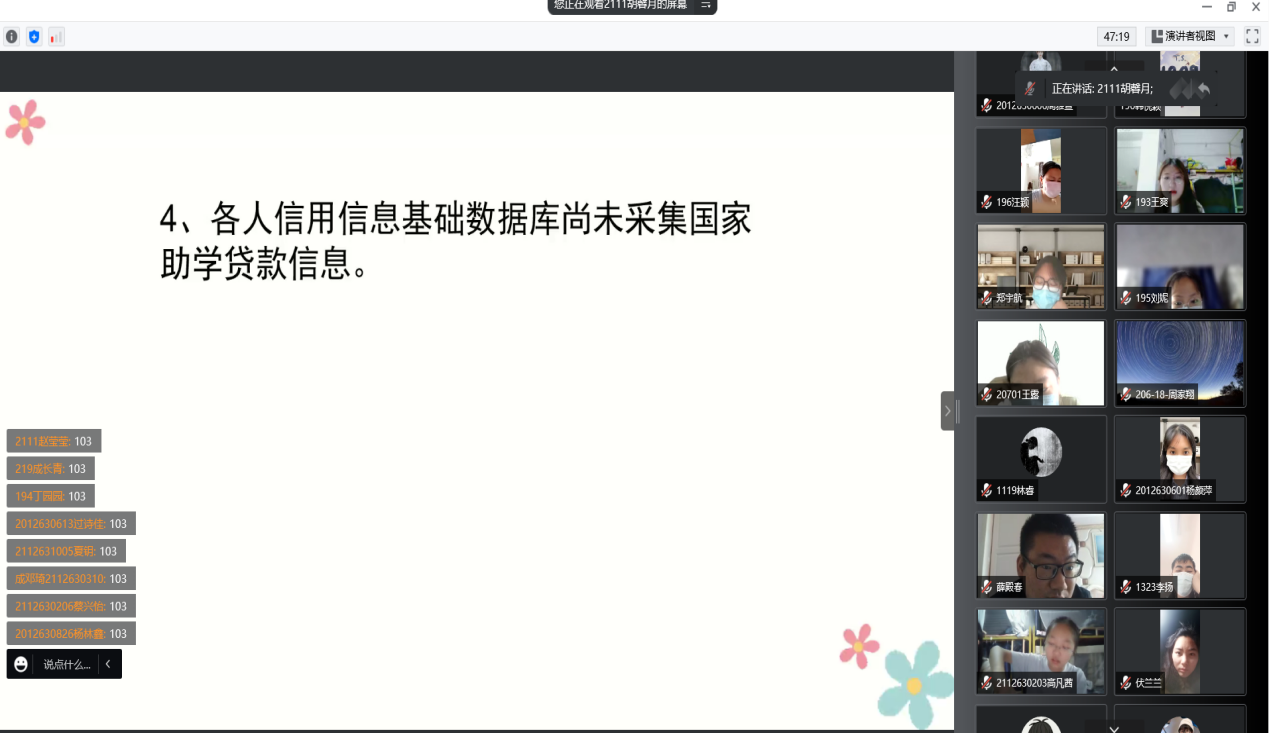Click chat message from 2112631005夏钥

[x=66, y=551]
